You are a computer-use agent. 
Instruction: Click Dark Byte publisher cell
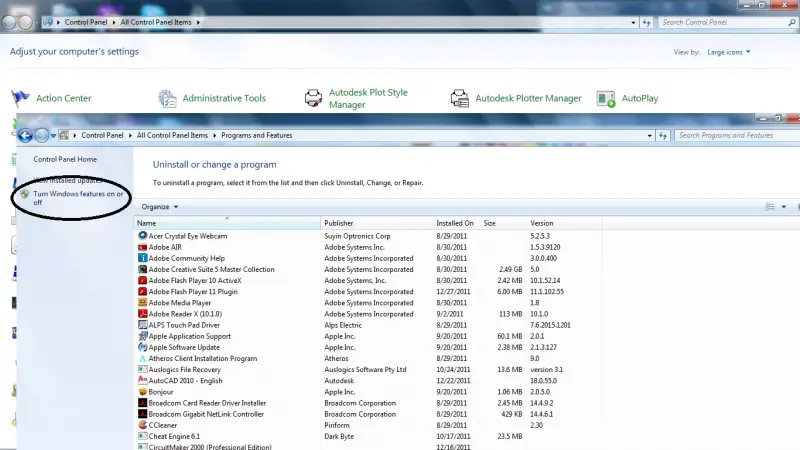[339, 436]
